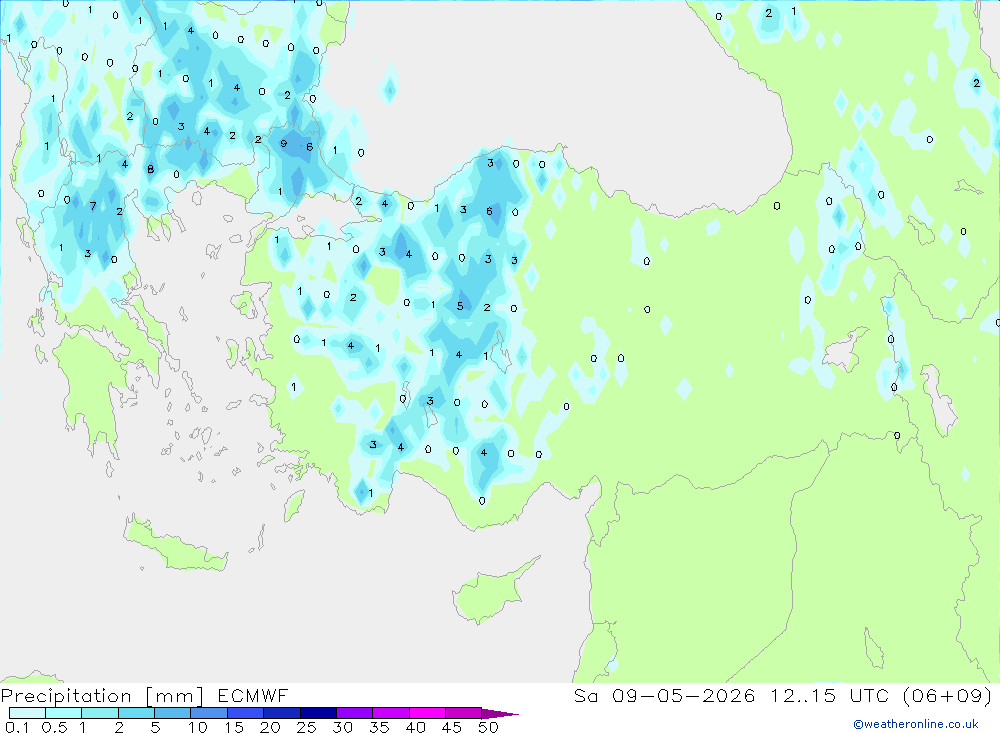Click the '10' legend scale label
Viewport: 1000px width, 733px height.
click(198, 727)
